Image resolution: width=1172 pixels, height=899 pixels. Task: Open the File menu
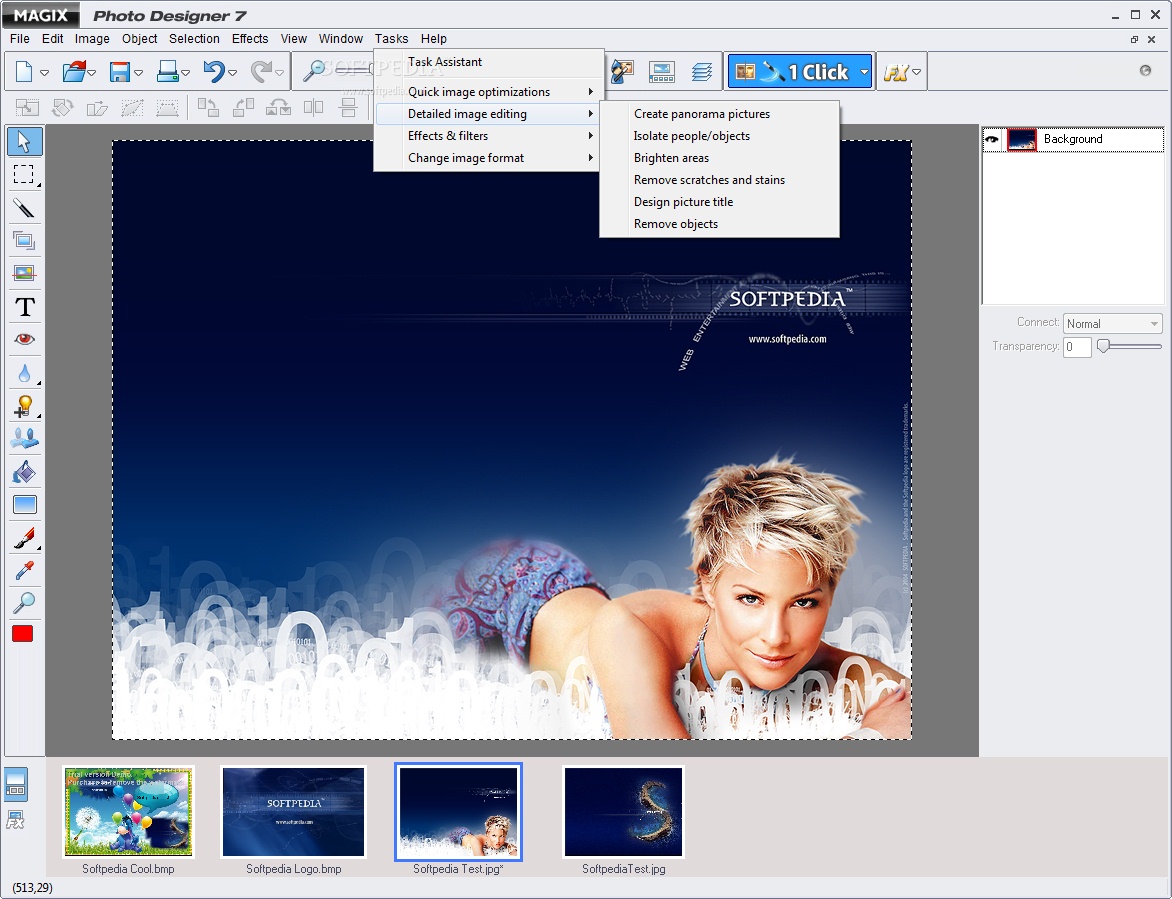19,39
